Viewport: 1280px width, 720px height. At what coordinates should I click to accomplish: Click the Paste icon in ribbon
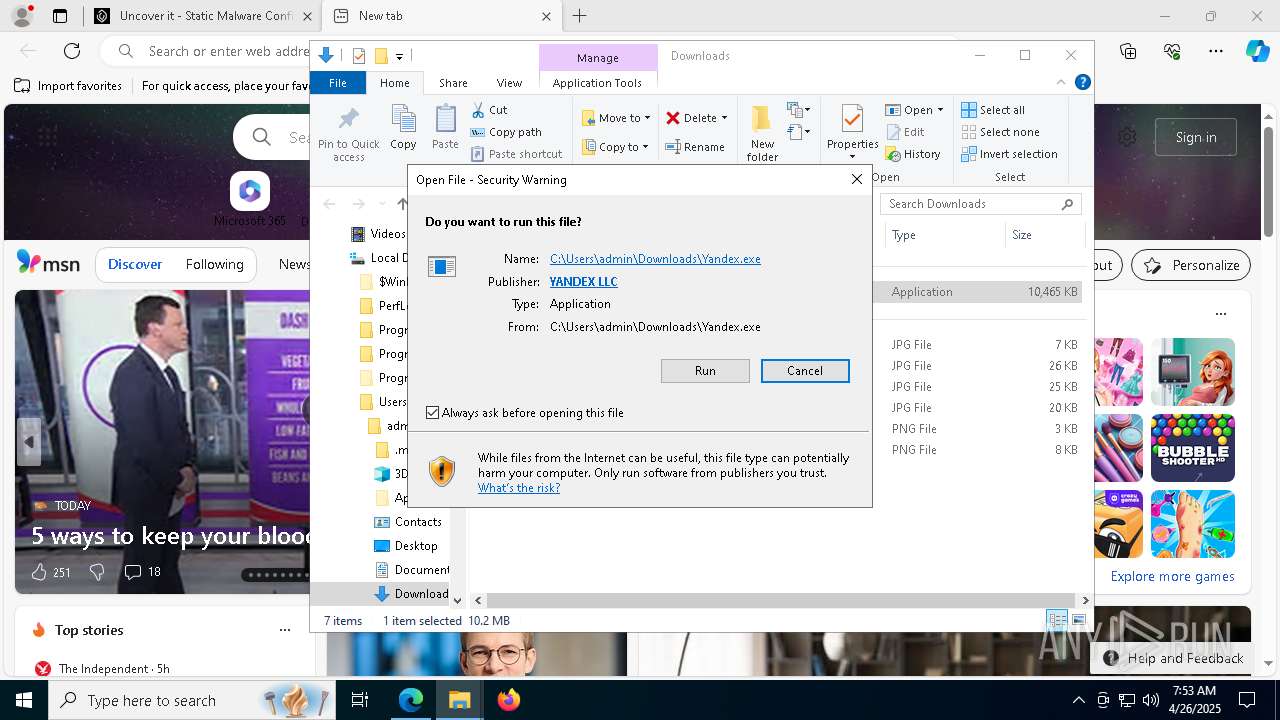tap(445, 127)
